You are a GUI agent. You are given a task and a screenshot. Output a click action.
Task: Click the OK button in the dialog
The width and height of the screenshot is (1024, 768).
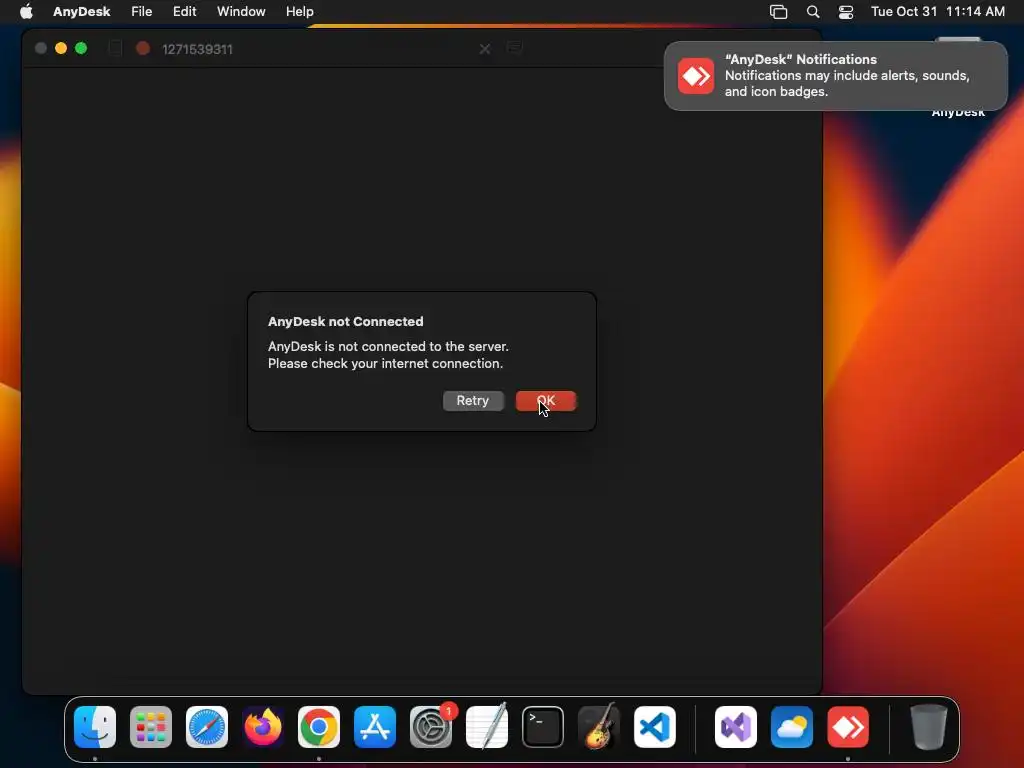(x=546, y=401)
